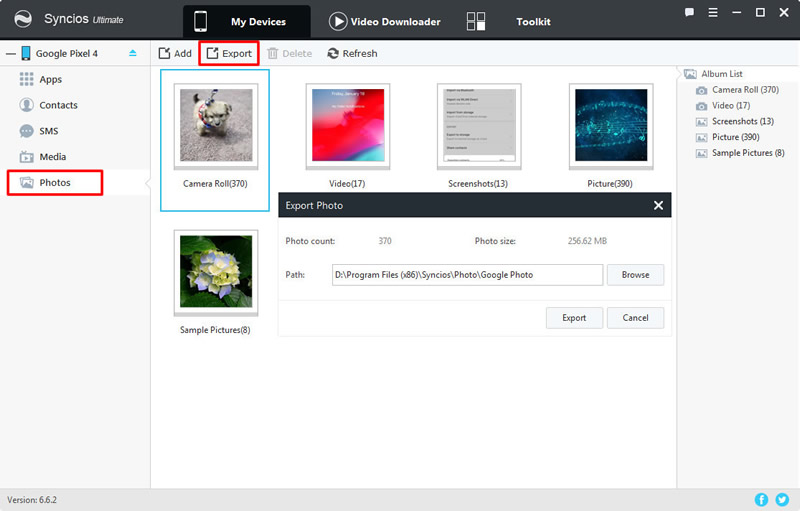The height and width of the screenshot is (511, 800).
Task: Open Photos in the sidebar
Action: pyautogui.click(x=55, y=183)
